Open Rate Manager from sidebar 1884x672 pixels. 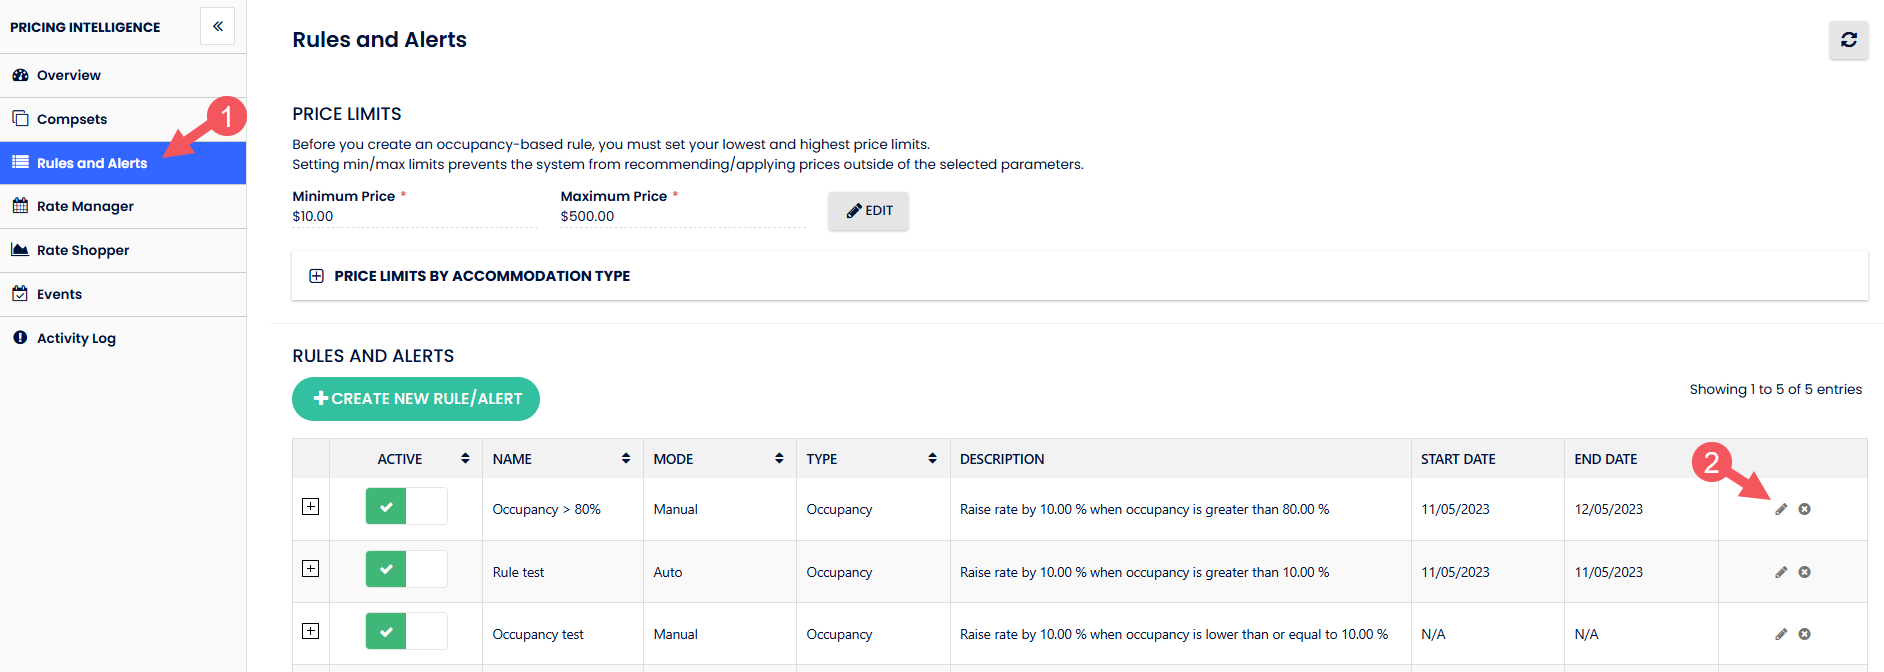tap(85, 206)
